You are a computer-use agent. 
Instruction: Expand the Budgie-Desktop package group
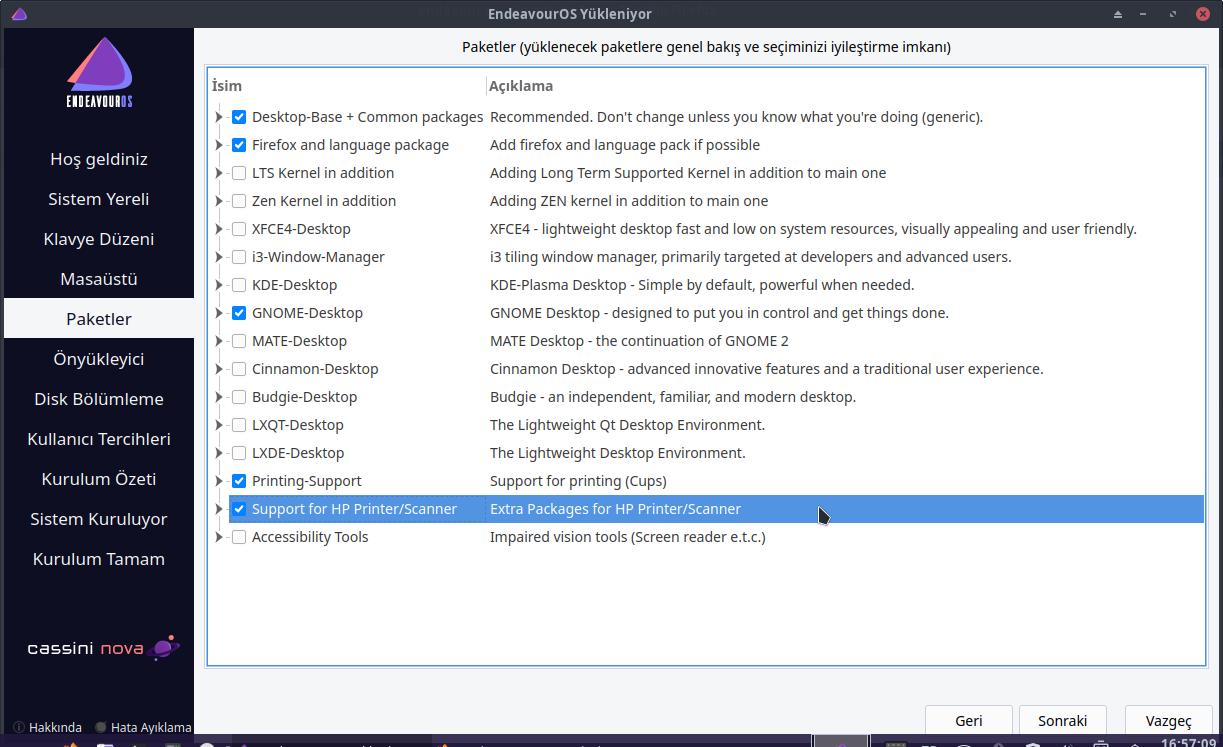[219, 397]
